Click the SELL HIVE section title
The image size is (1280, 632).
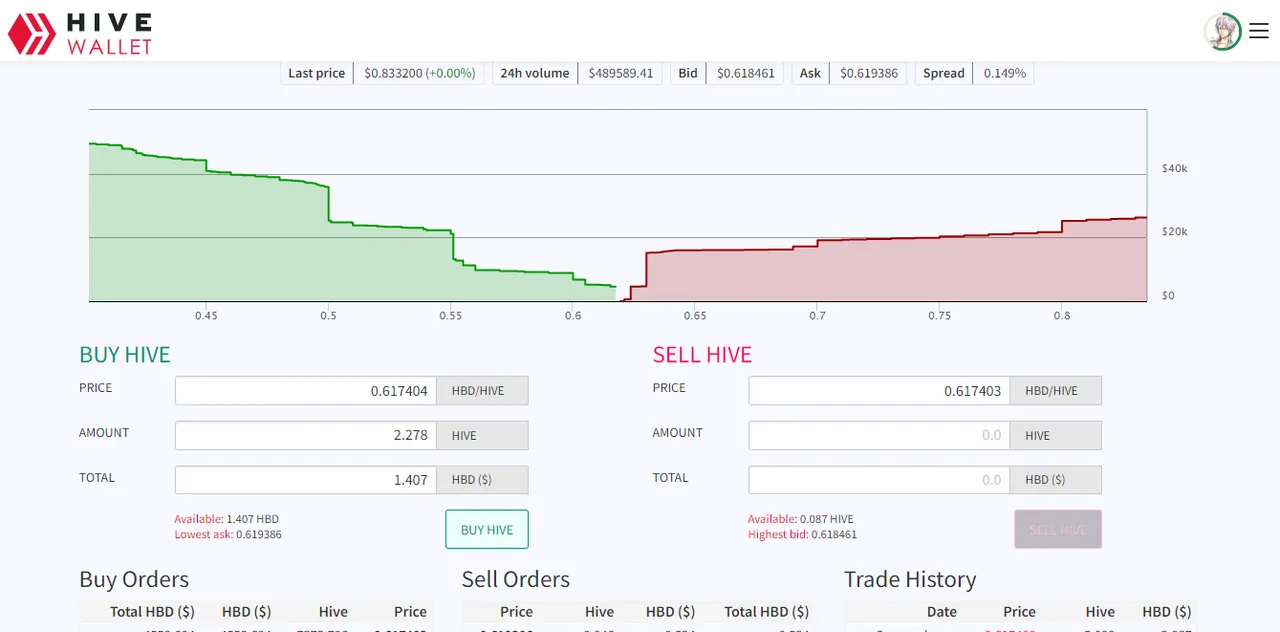pos(702,355)
